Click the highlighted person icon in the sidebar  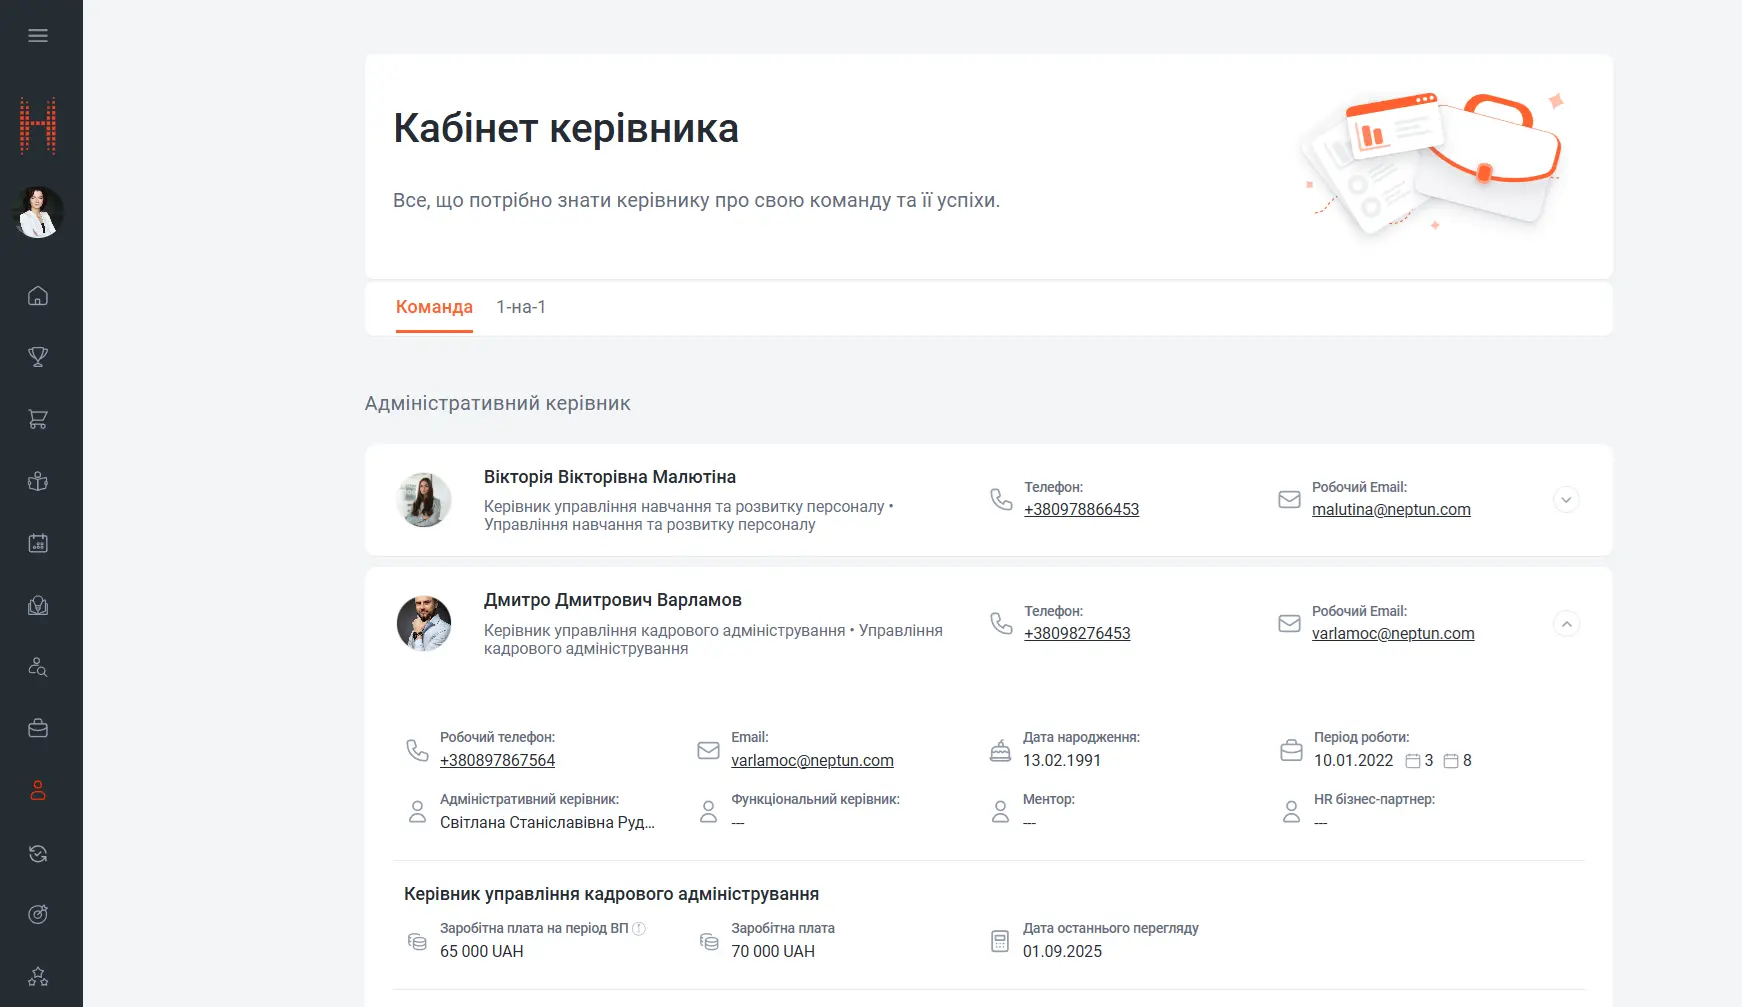(x=38, y=790)
